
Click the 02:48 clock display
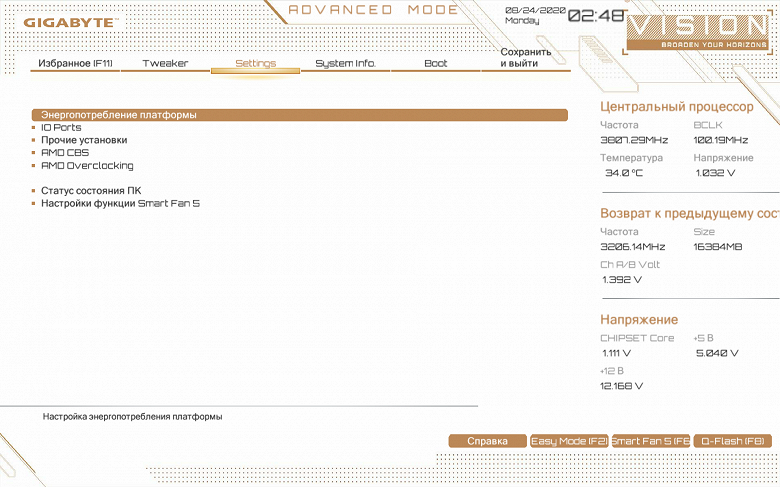tap(596, 15)
